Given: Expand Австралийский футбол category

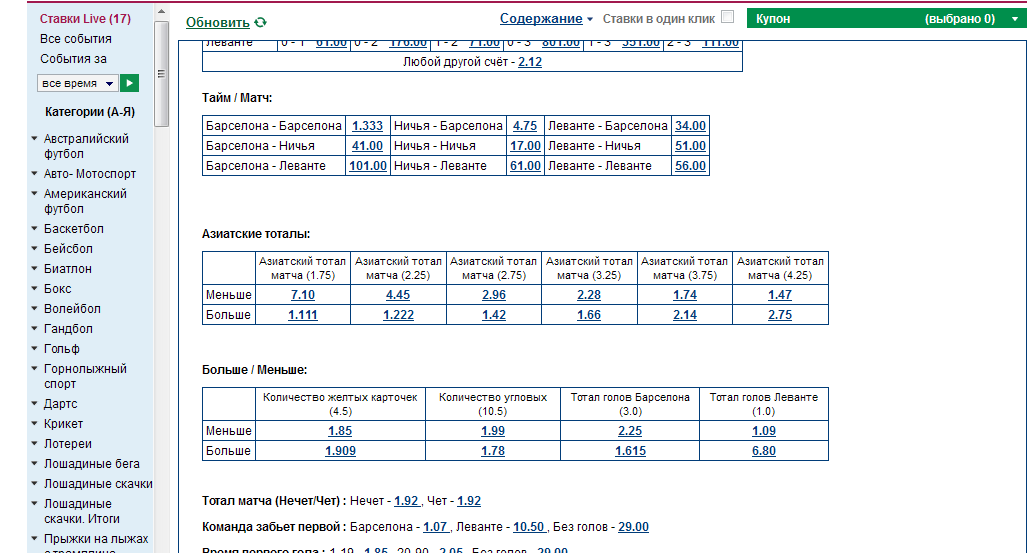Looking at the screenshot, I should point(34,139).
